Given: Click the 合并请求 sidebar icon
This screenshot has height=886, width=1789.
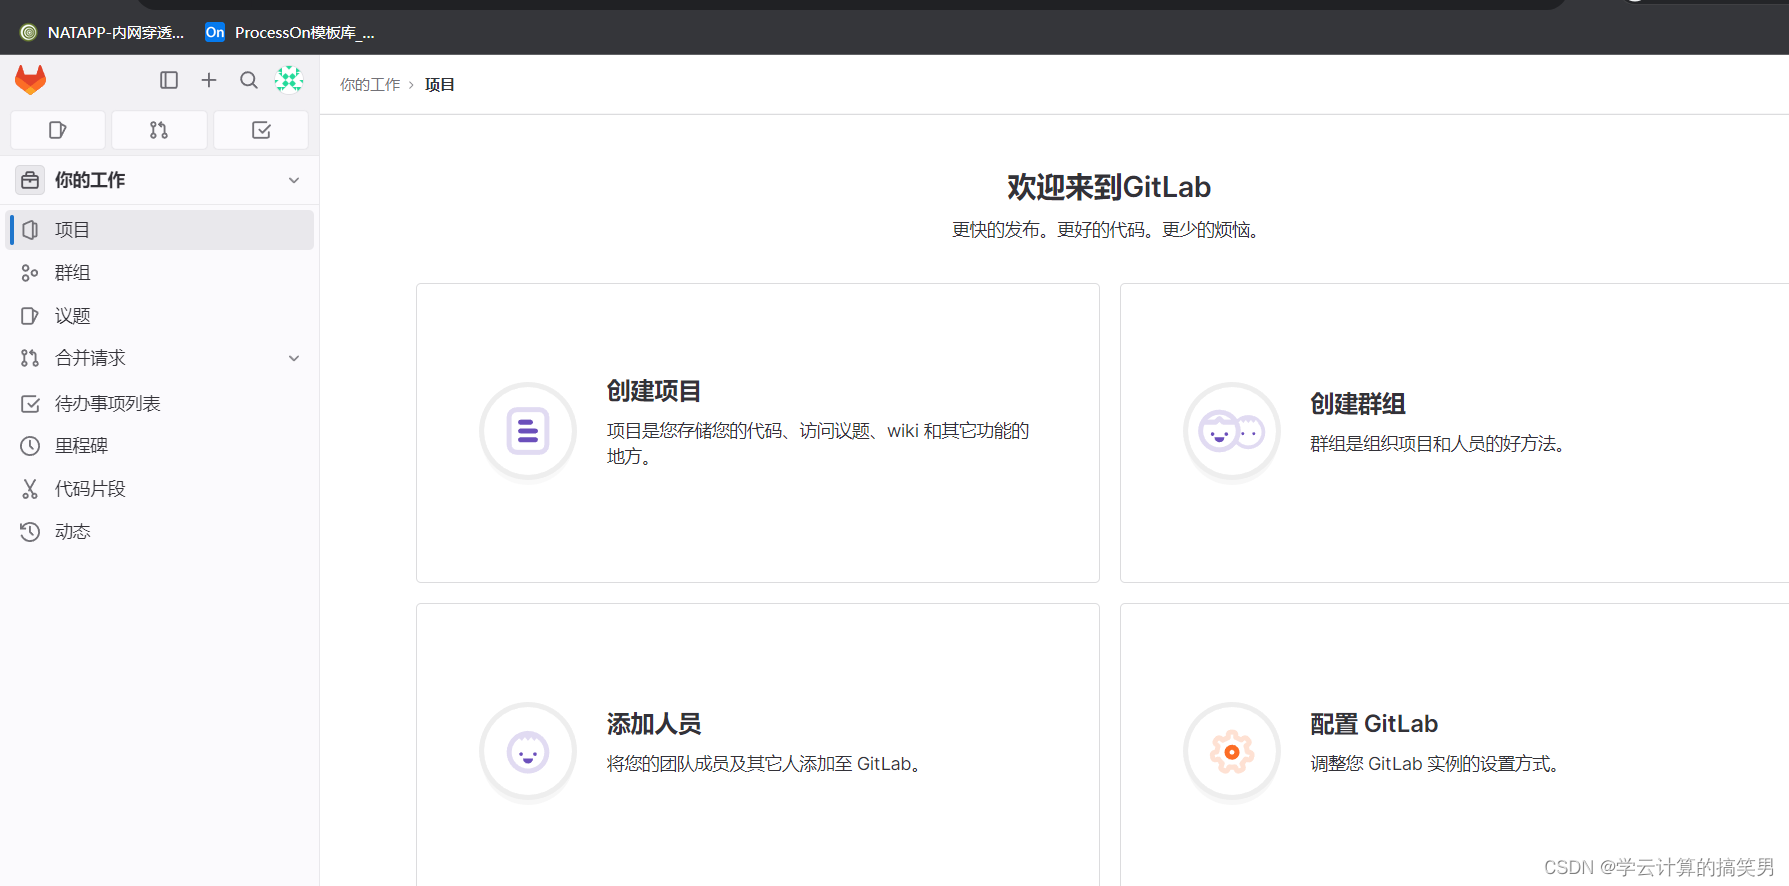Looking at the screenshot, I should pyautogui.click(x=30, y=358).
